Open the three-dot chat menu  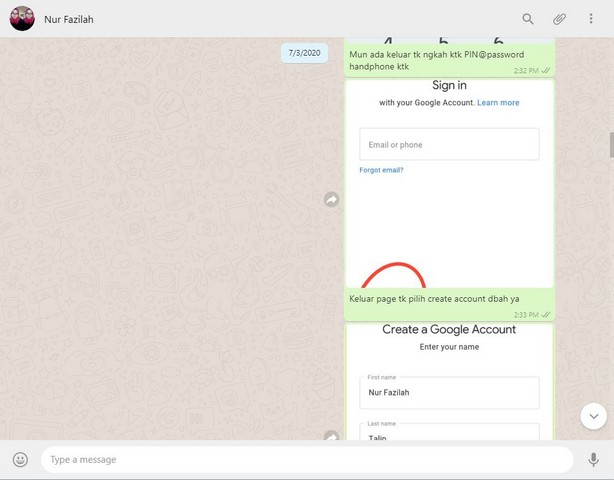(x=591, y=19)
